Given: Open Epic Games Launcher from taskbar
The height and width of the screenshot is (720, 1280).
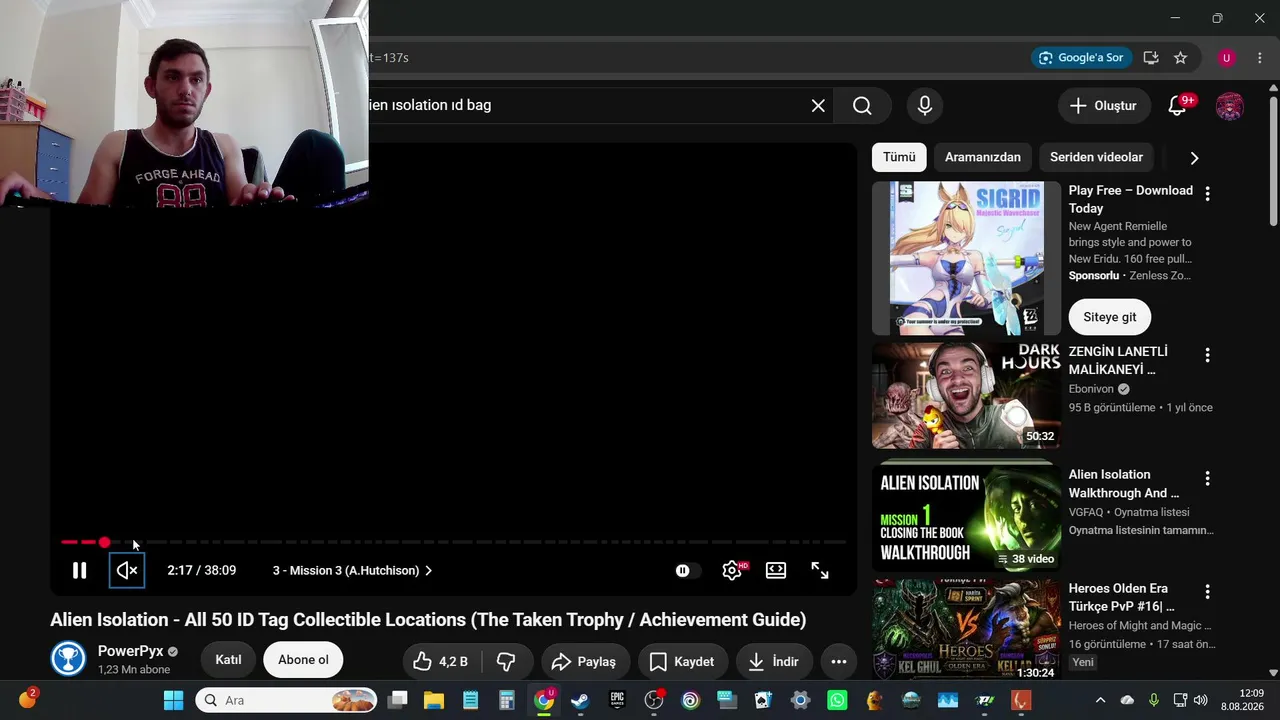Looking at the screenshot, I should click(617, 700).
